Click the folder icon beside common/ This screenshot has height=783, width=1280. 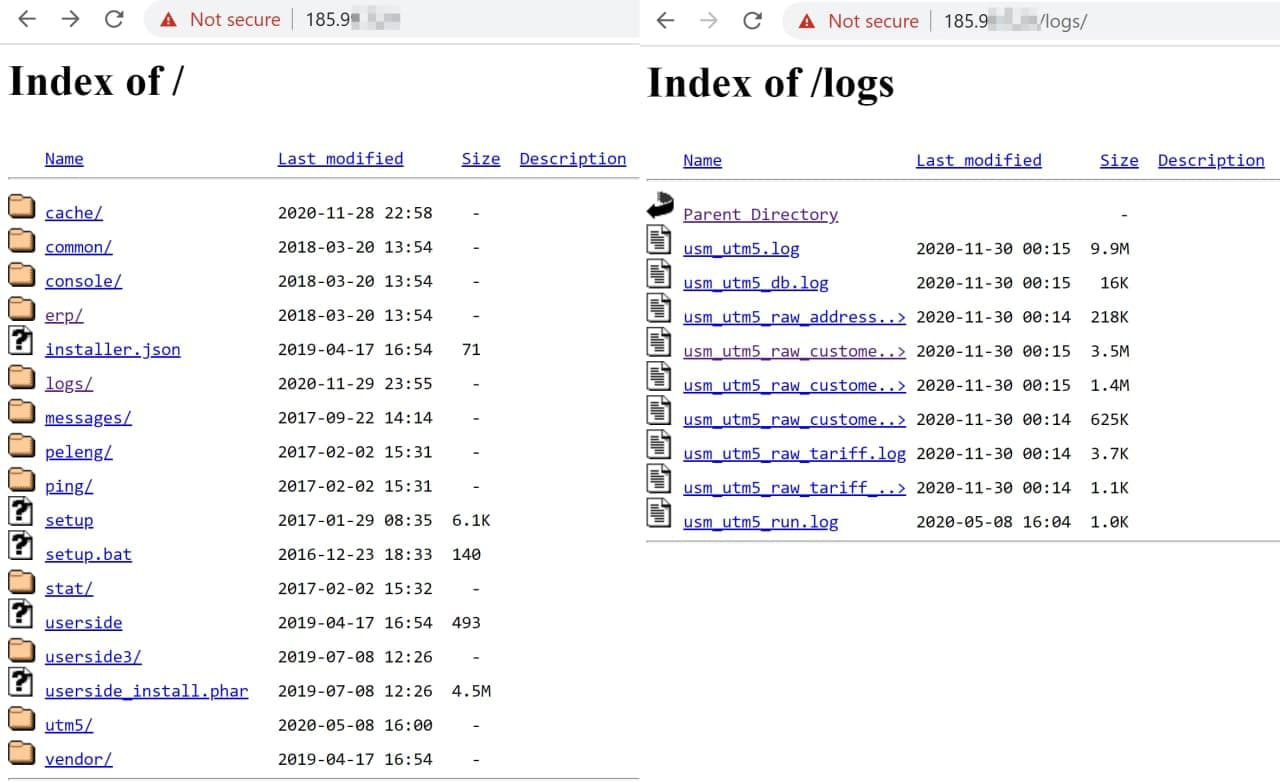21,242
